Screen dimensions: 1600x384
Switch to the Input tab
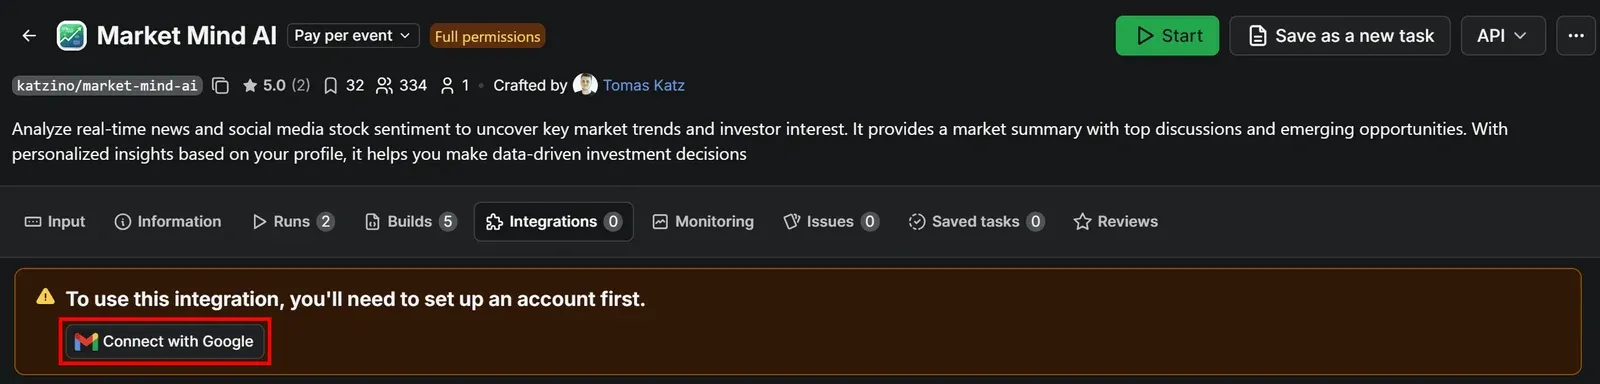tap(55, 222)
